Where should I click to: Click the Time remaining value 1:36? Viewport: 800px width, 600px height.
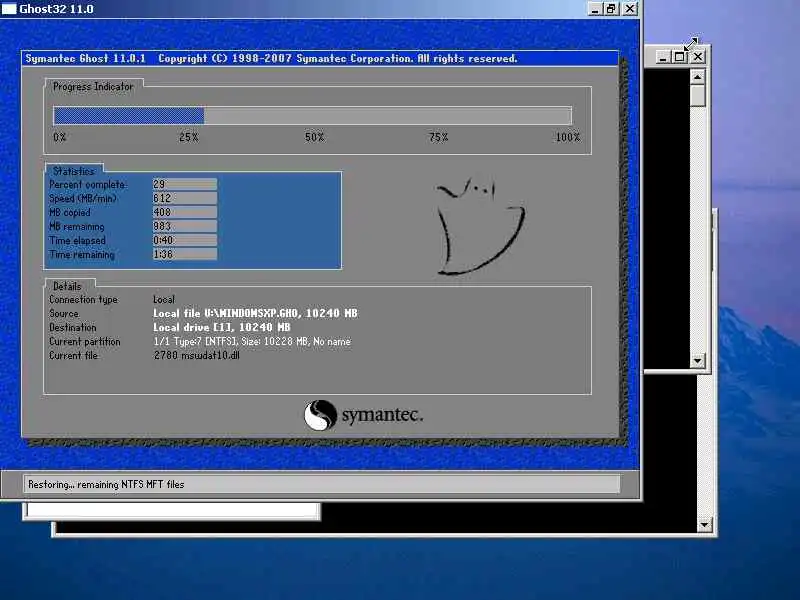(185, 254)
